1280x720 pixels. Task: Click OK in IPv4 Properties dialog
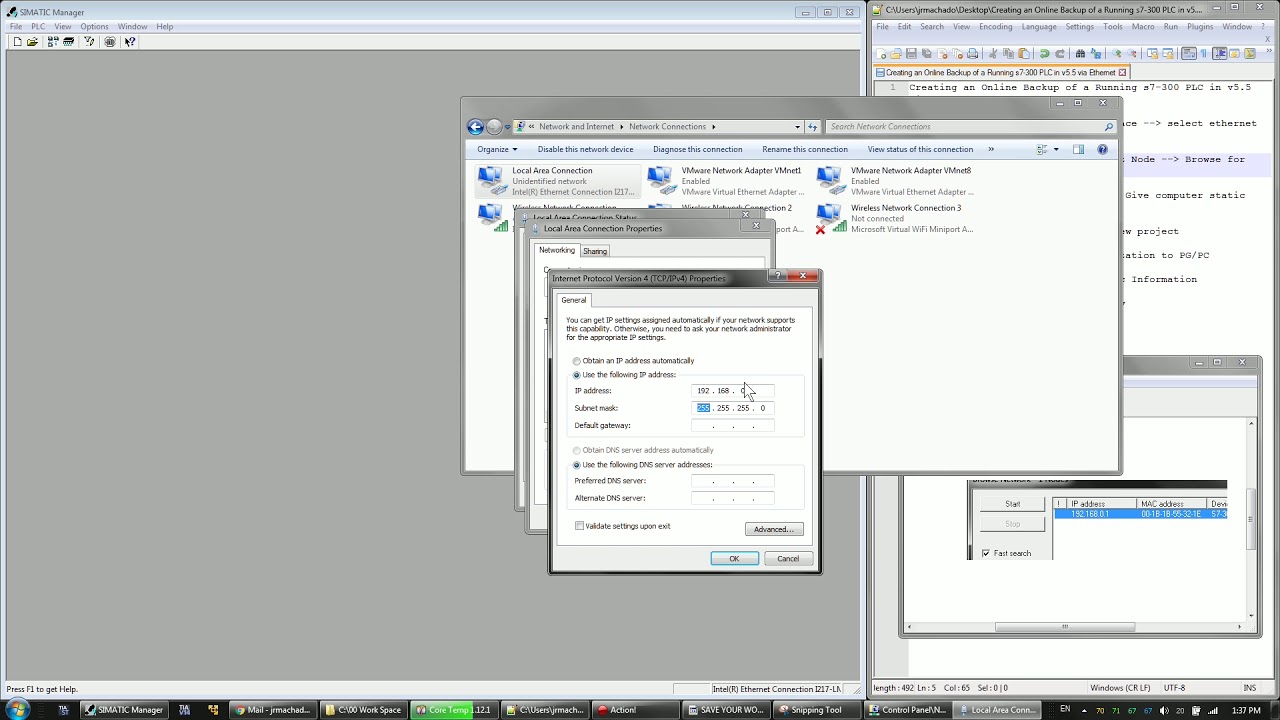[734, 558]
